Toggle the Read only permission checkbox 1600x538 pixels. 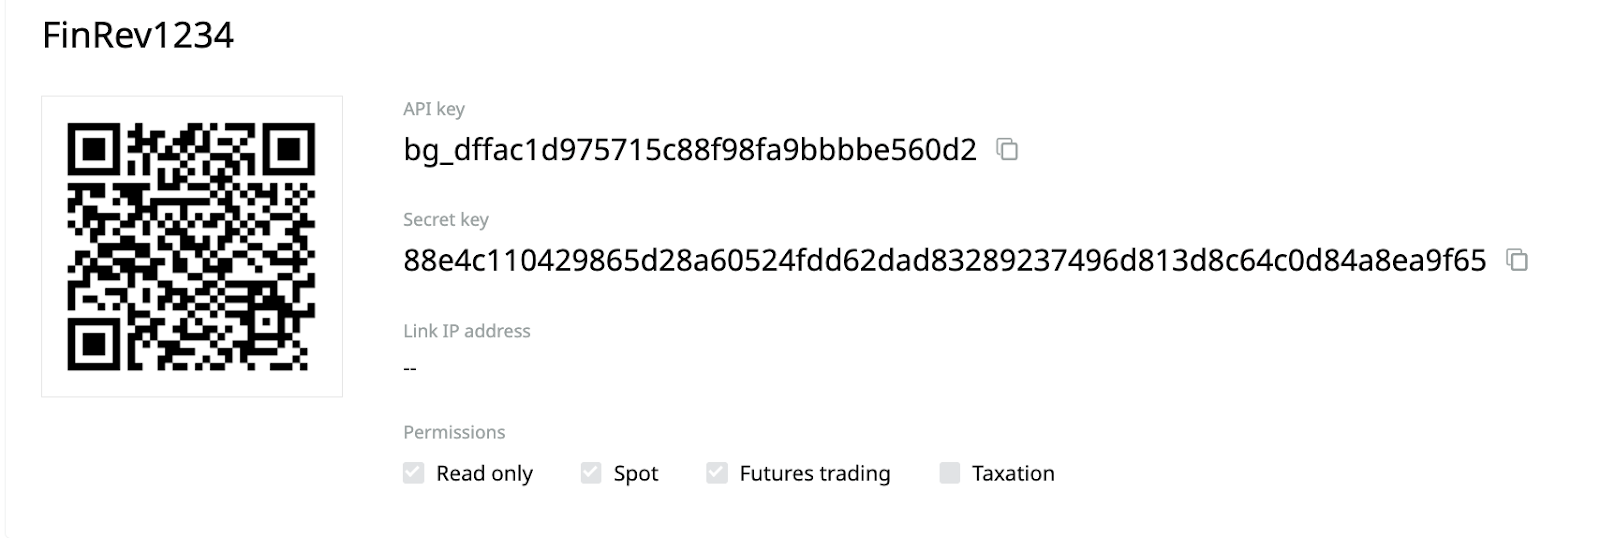point(414,473)
